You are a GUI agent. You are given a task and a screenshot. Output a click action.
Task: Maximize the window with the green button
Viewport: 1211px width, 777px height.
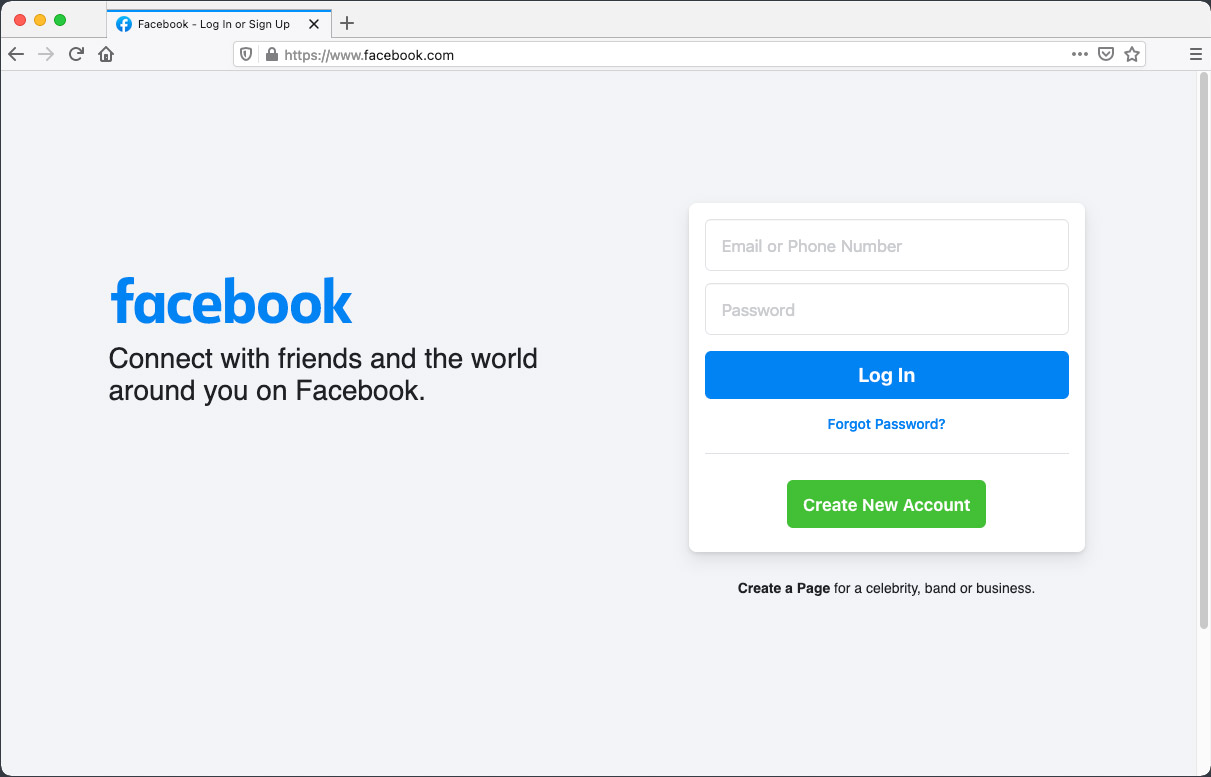(60, 20)
